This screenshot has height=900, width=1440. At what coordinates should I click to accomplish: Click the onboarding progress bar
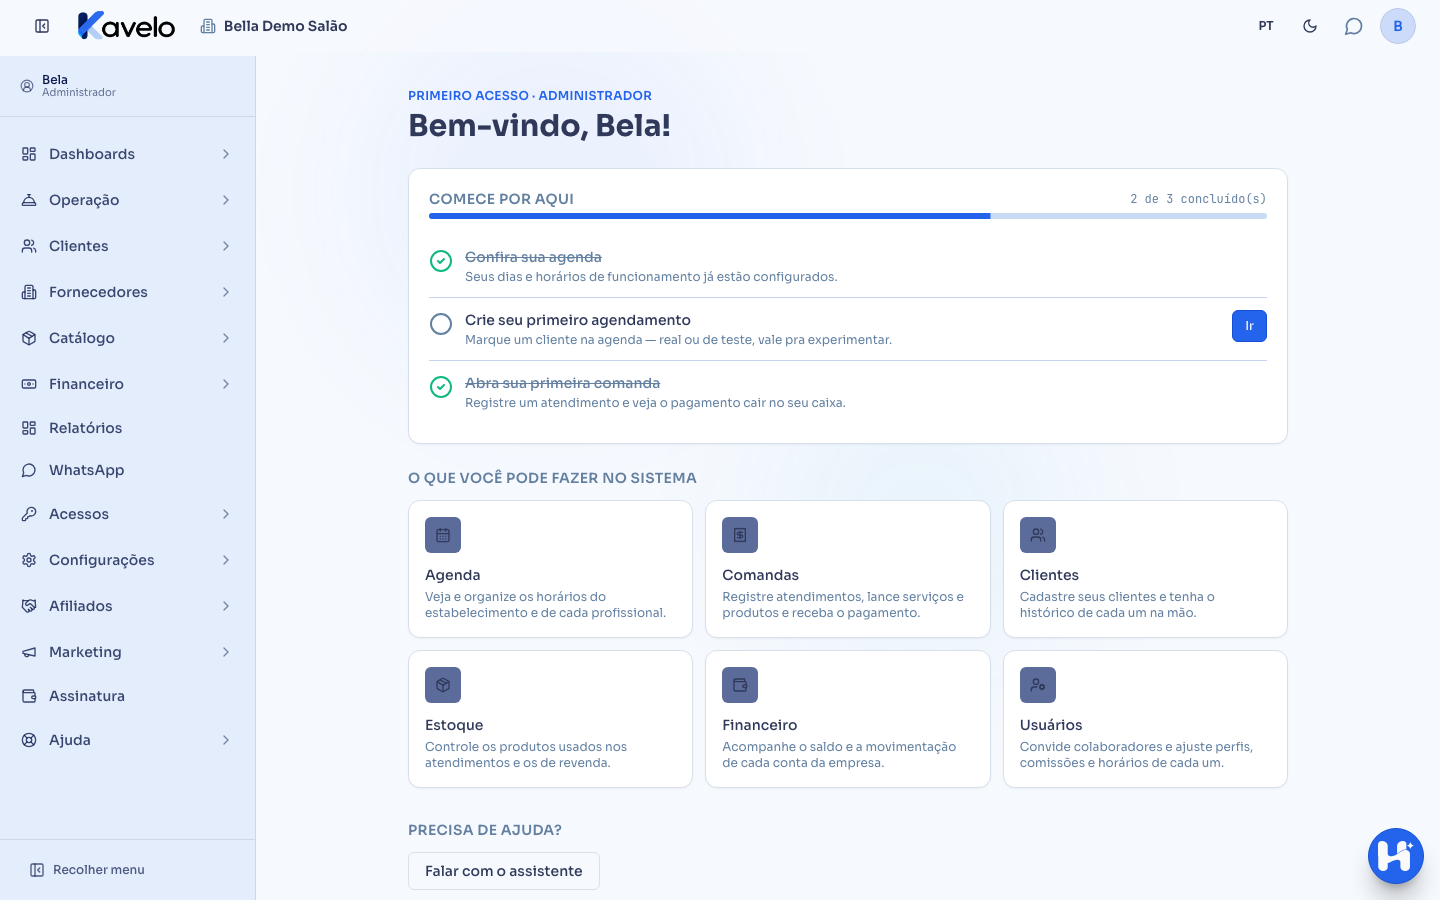click(x=848, y=216)
